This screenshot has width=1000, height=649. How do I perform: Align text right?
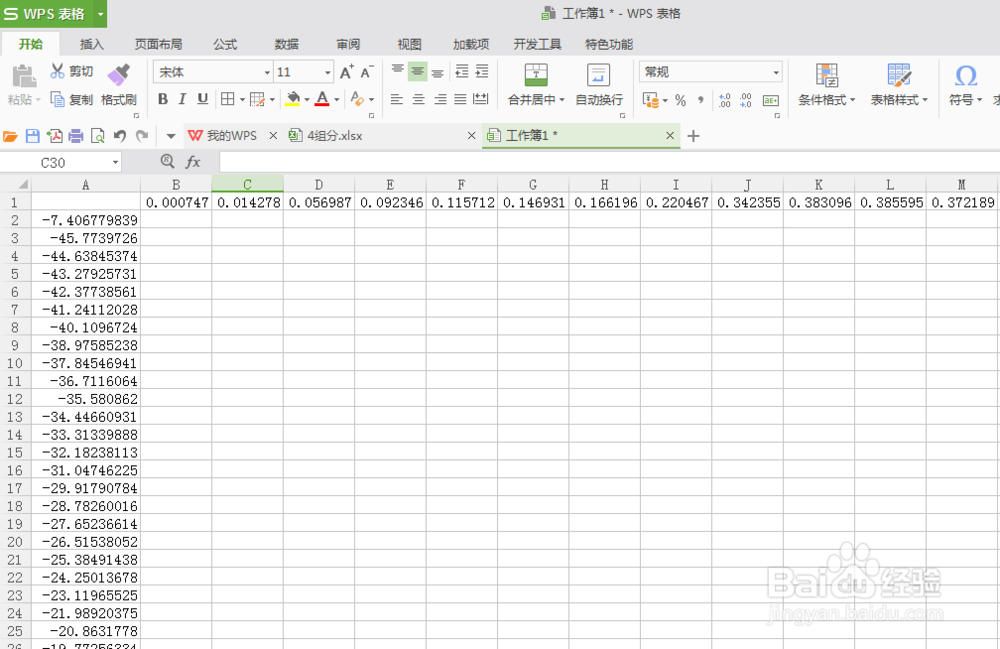coord(440,99)
